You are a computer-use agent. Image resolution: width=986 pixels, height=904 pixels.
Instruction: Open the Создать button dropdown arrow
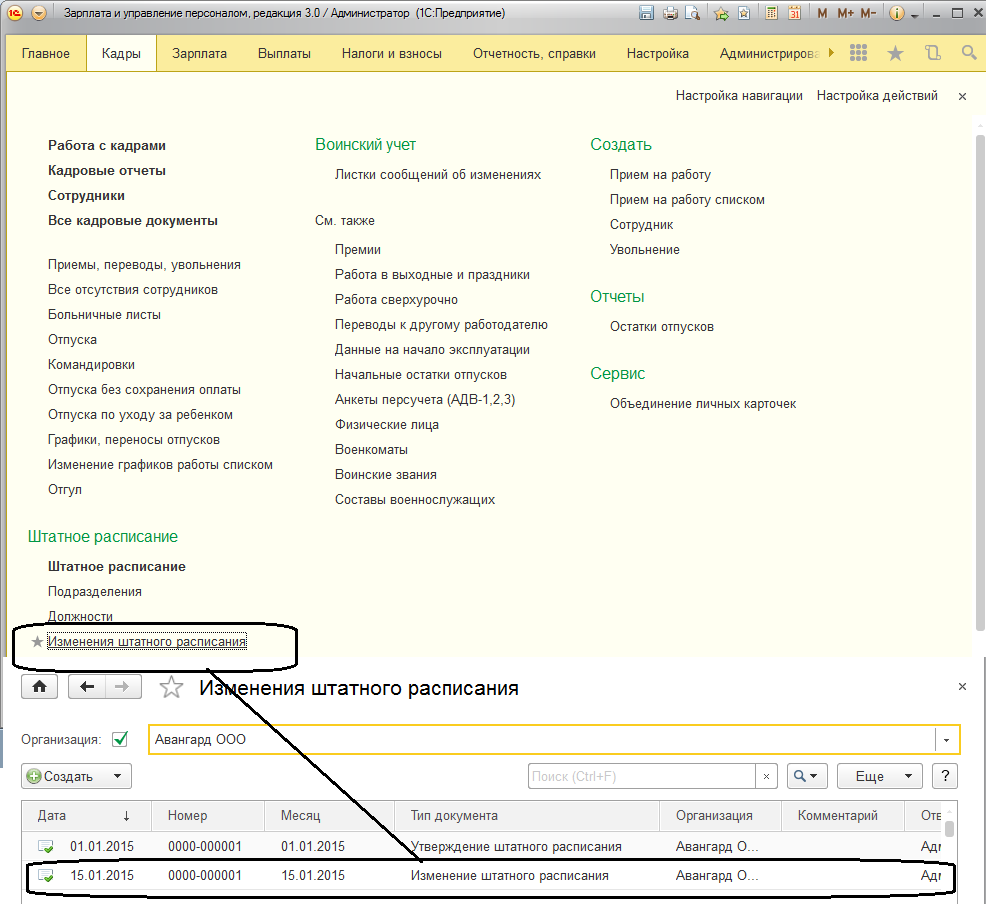118,776
